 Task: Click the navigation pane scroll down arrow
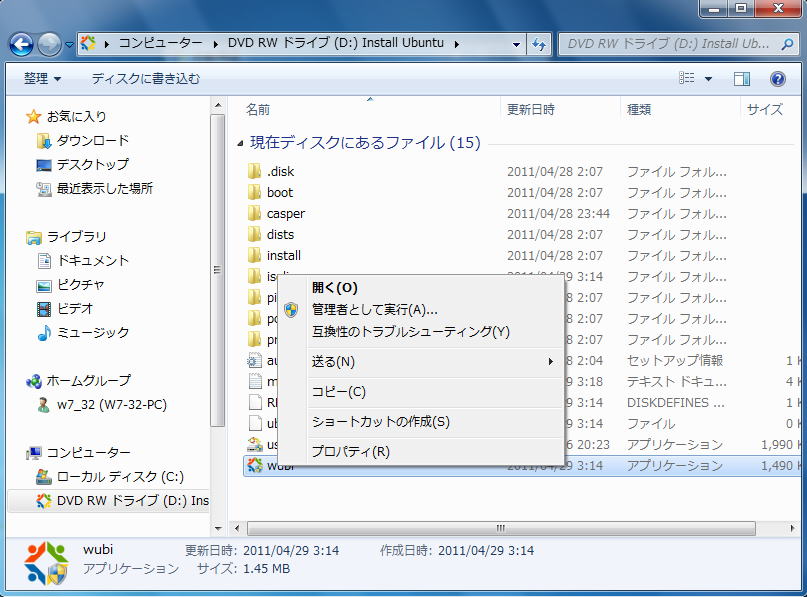[218, 529]
